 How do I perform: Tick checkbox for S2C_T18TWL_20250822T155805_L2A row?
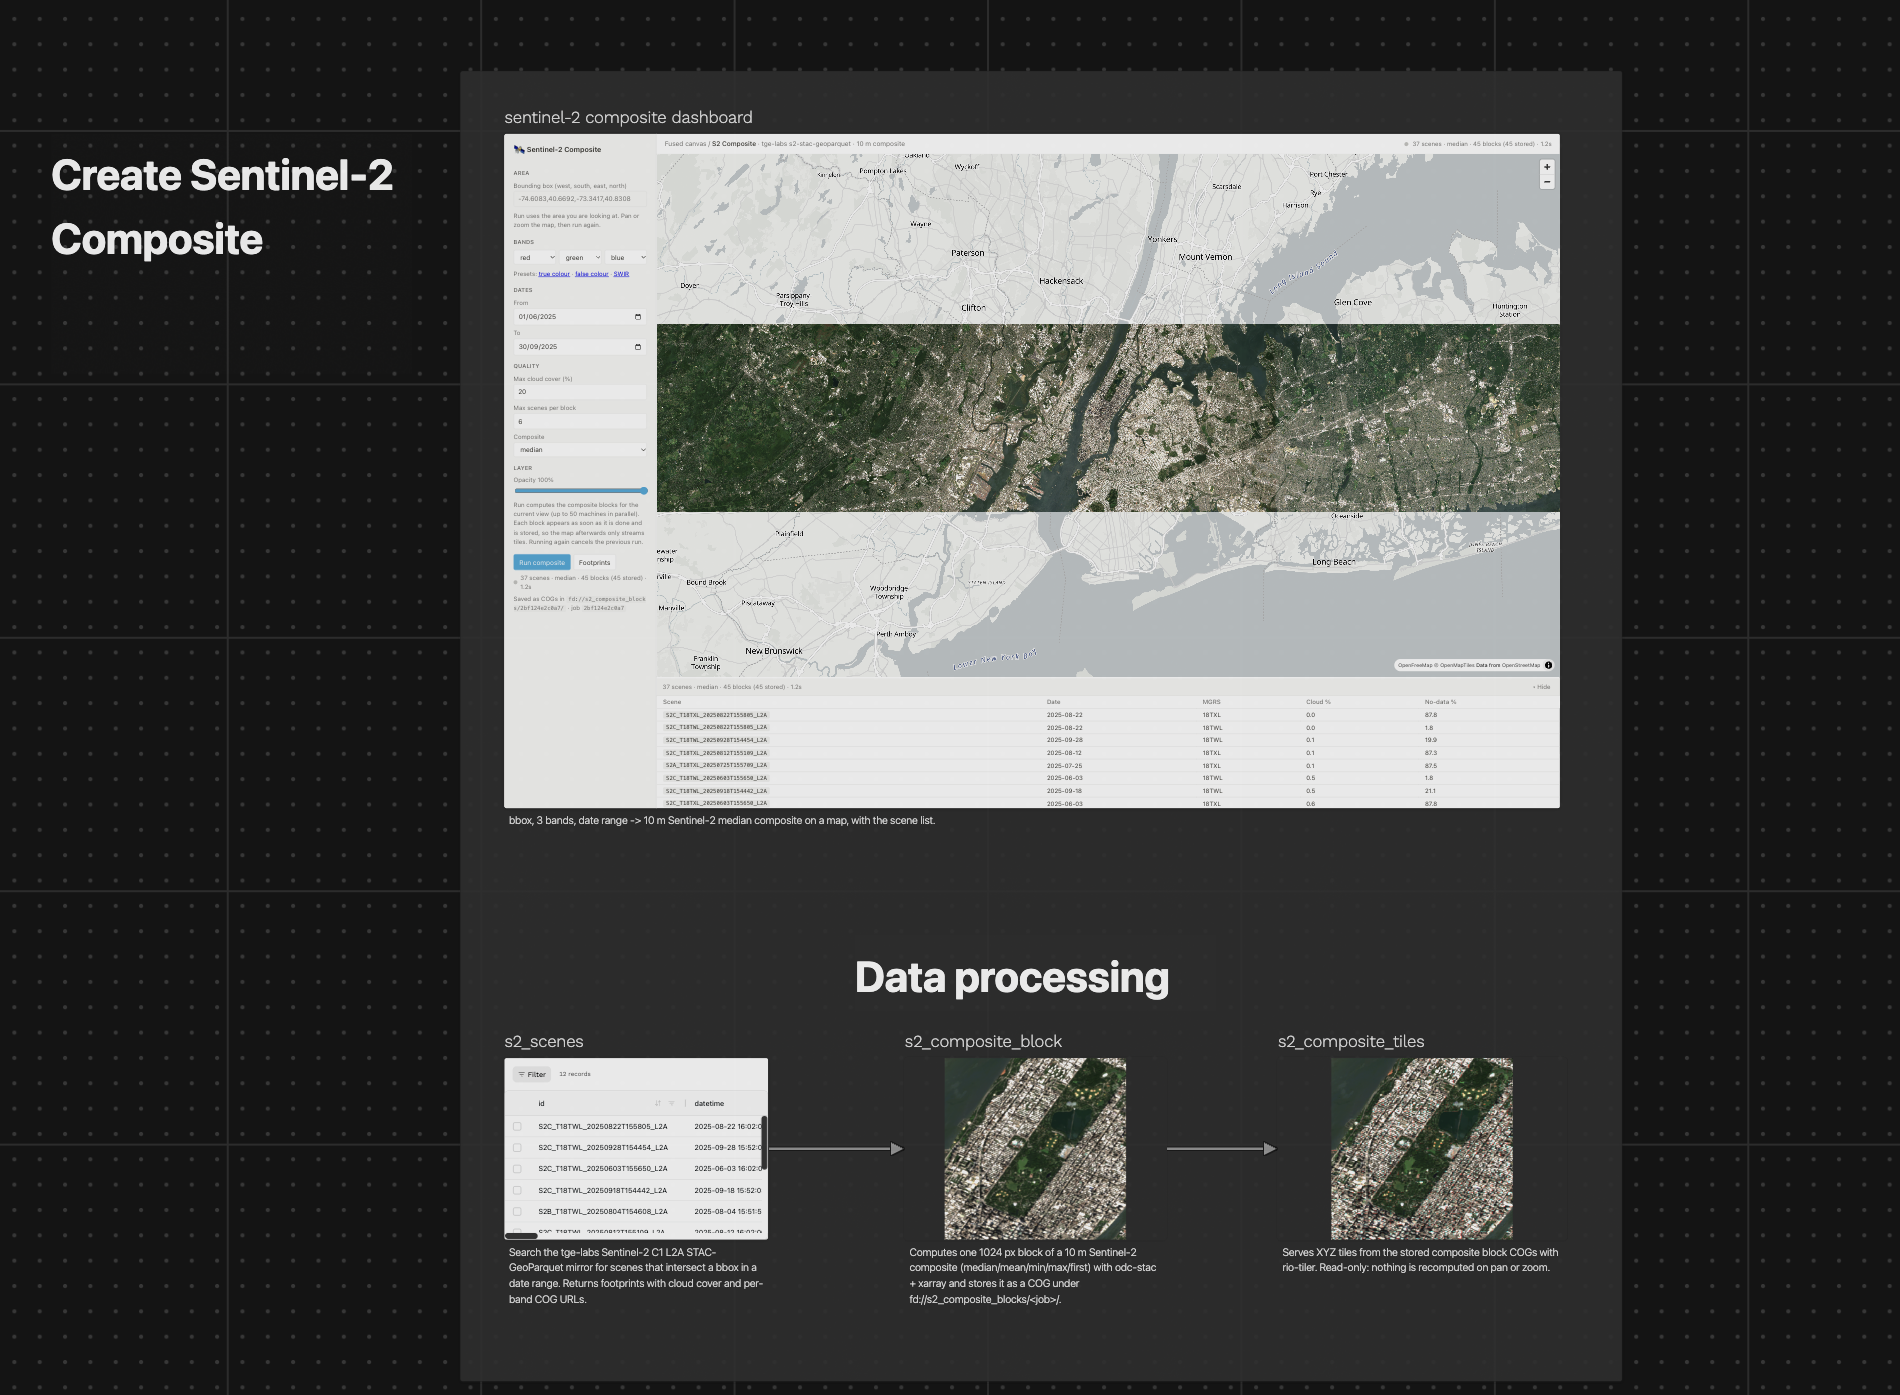coord(517,1126)
